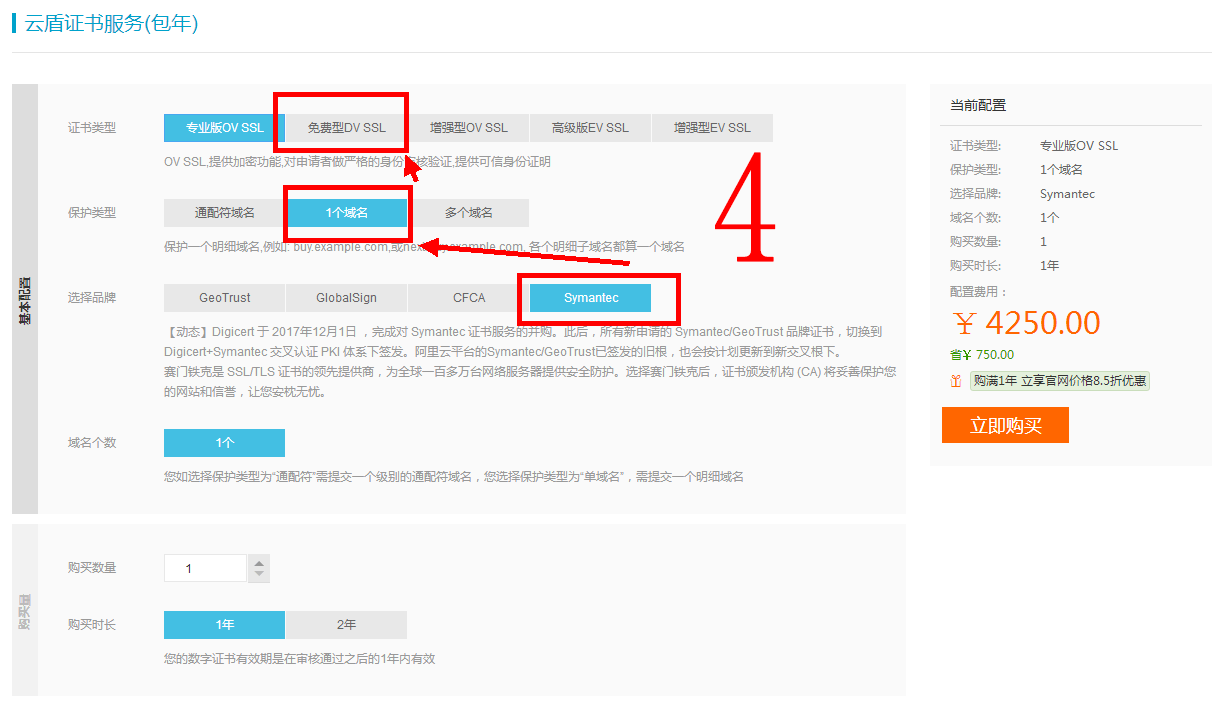Select the Symantec brand
Screen dimensions: 1225x724
(591, 298)
